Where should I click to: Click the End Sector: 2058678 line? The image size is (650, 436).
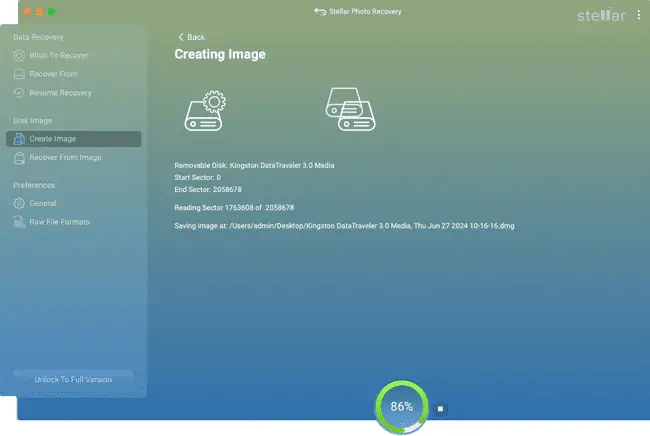tap(208, 189)
